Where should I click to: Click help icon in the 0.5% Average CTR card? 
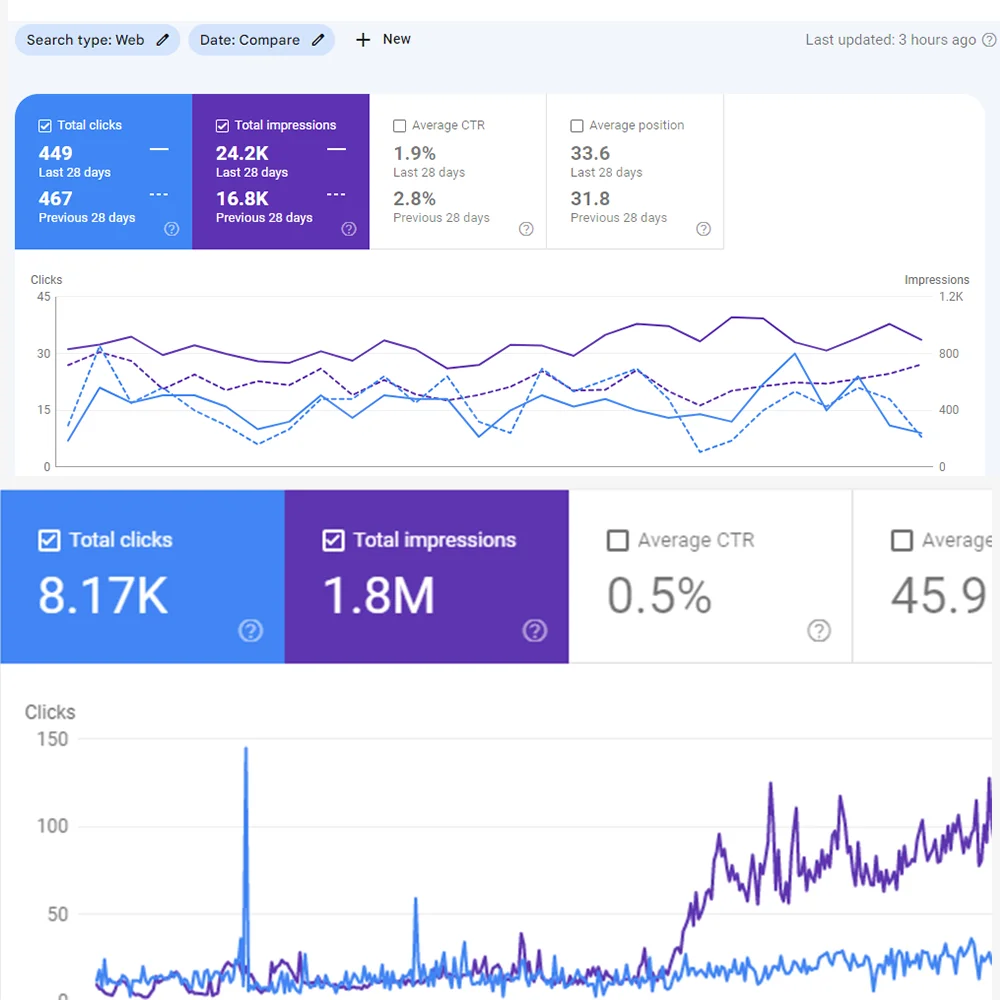(819, 630)
